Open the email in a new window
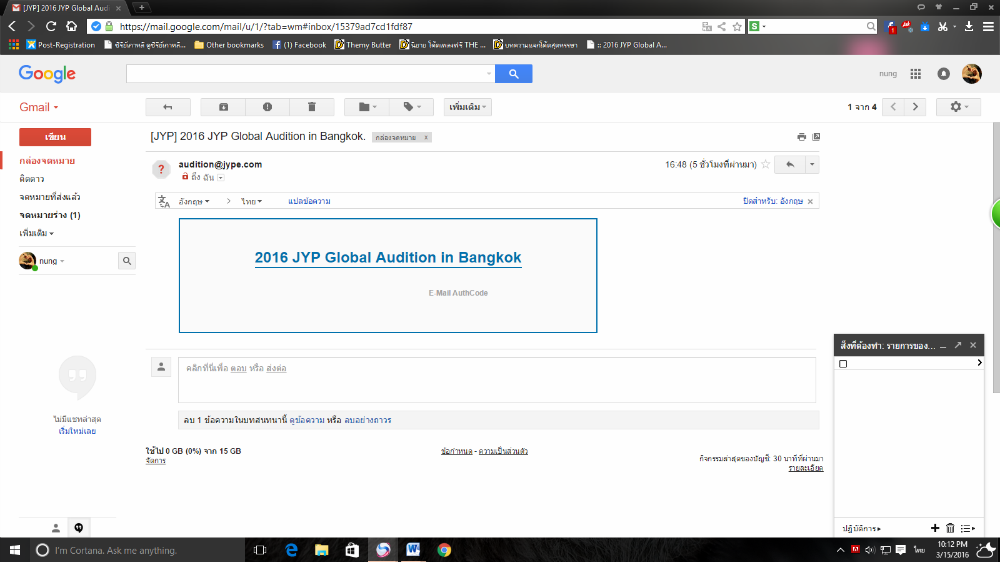 [816, 137]
